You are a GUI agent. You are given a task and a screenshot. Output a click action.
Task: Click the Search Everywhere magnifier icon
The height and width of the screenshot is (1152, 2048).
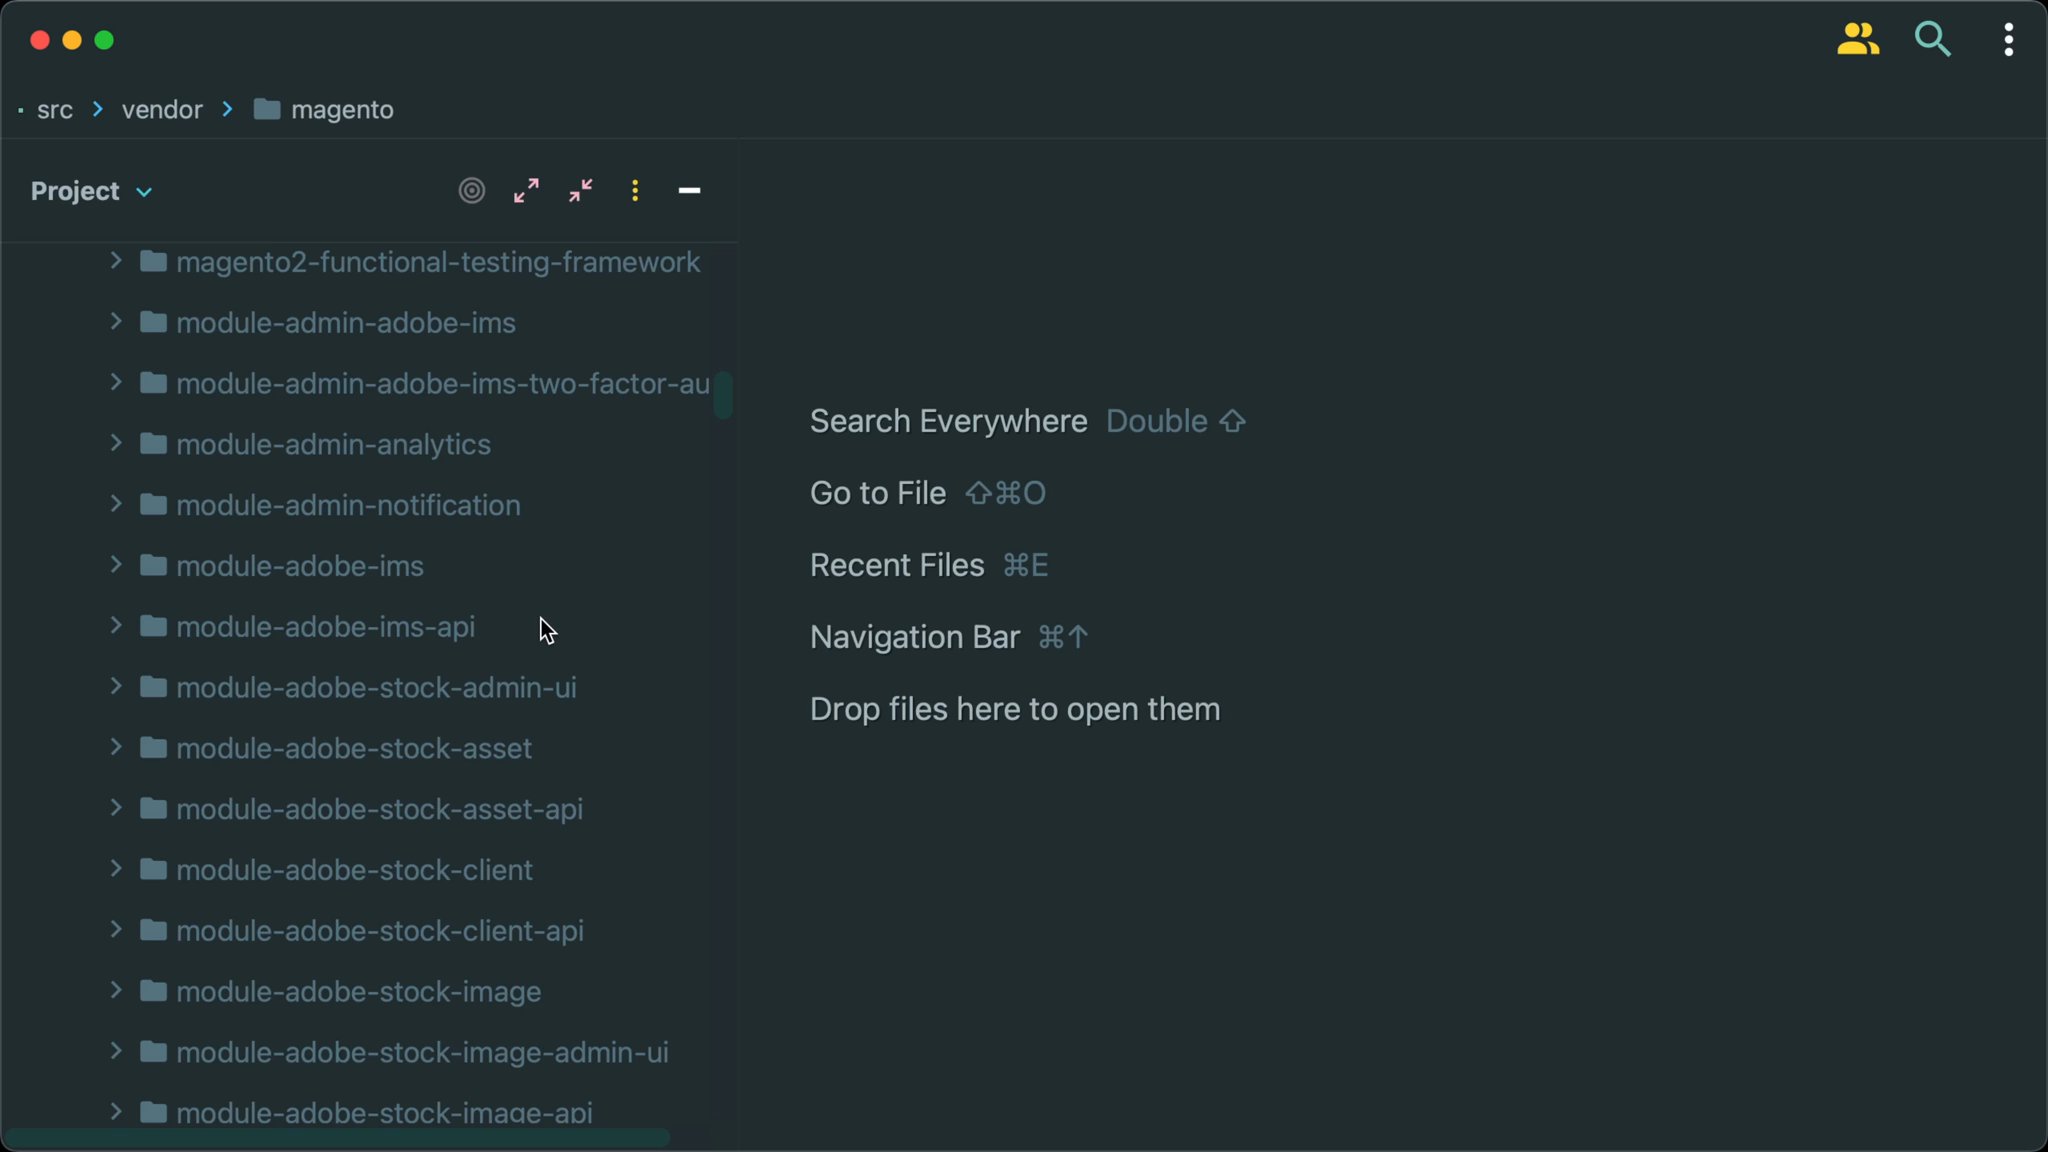[x=1932, y=39]
